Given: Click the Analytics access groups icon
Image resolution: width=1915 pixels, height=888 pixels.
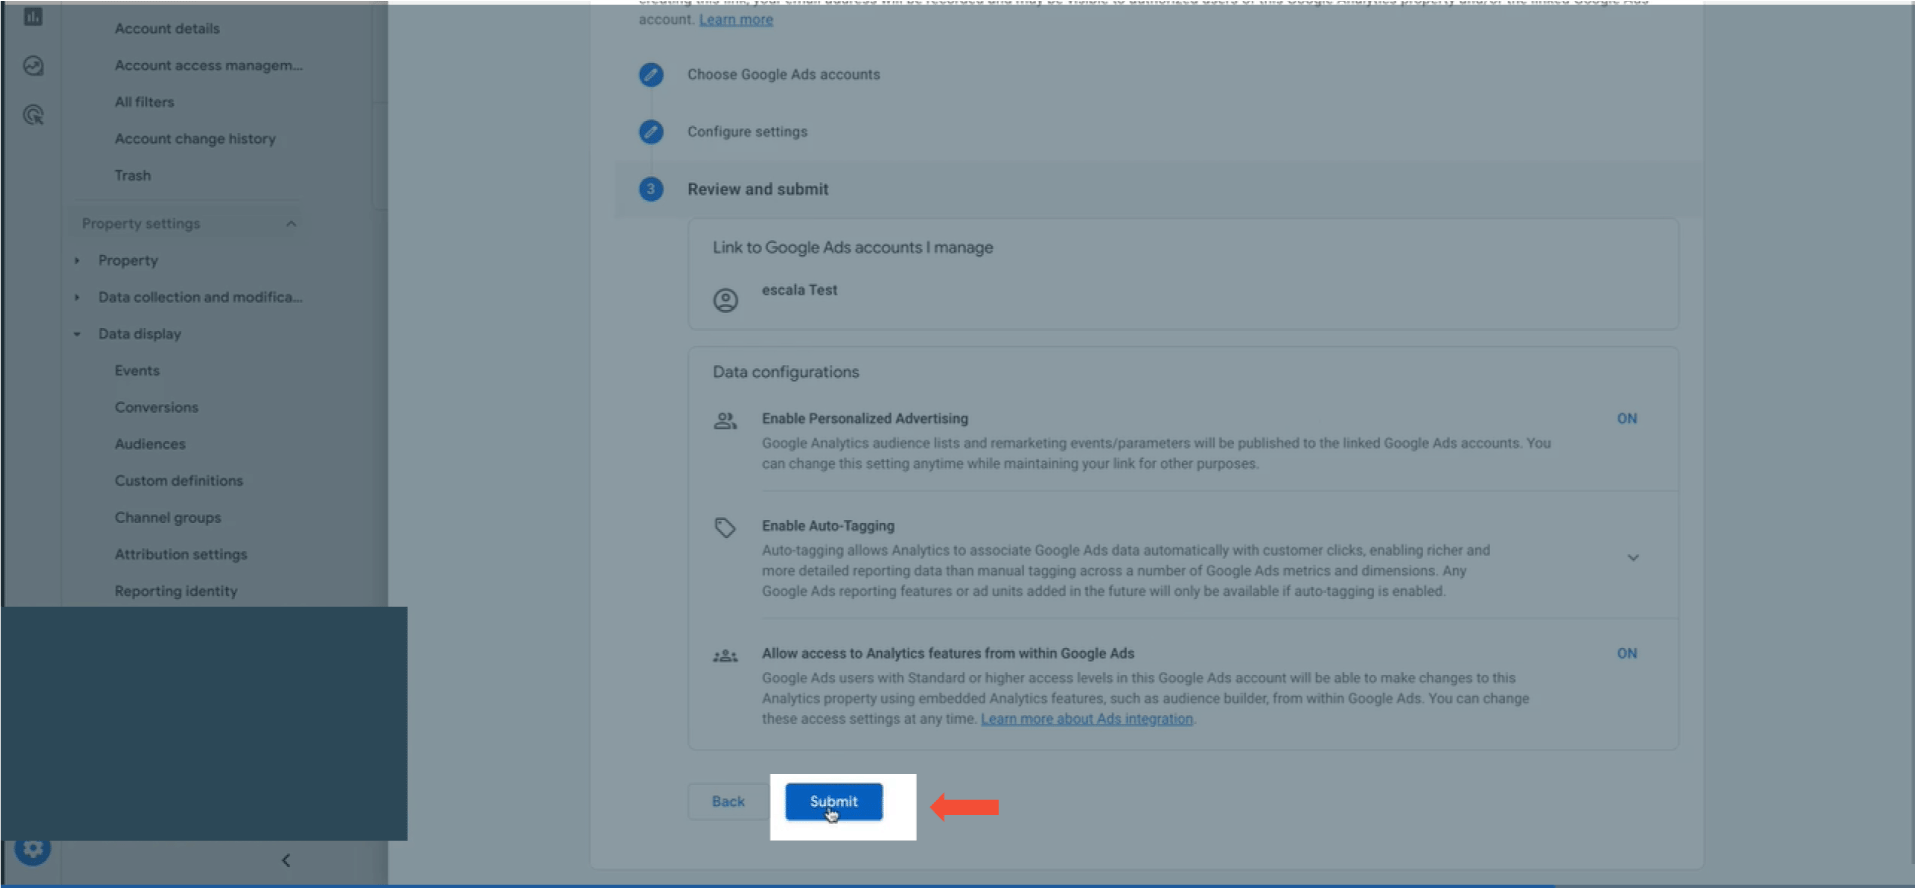Looking at the screenshot, I should tap(725, 656).
